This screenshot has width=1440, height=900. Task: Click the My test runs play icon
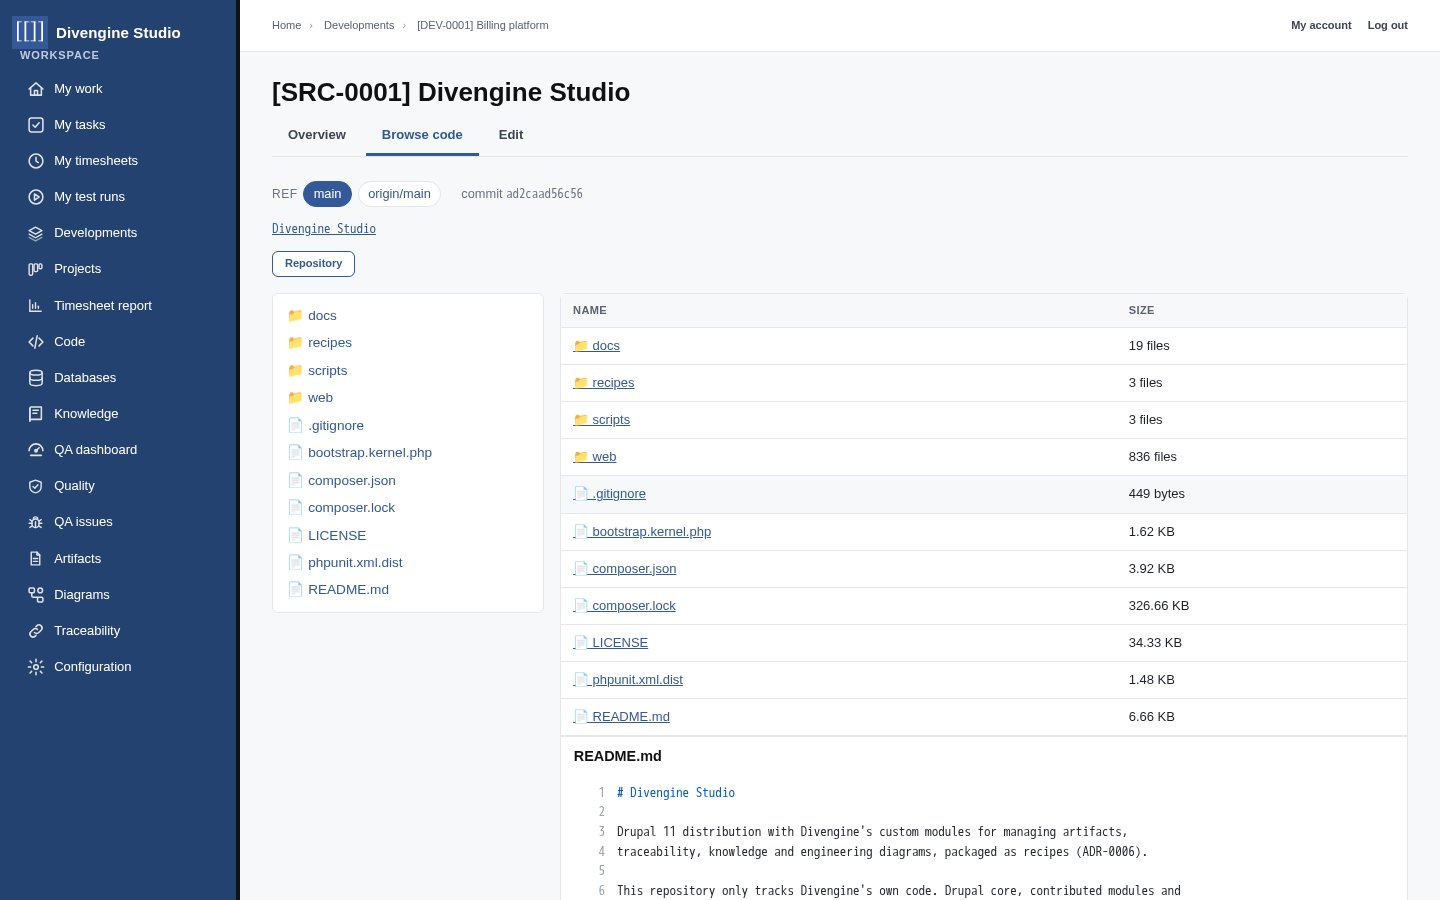tap(36, 197)
